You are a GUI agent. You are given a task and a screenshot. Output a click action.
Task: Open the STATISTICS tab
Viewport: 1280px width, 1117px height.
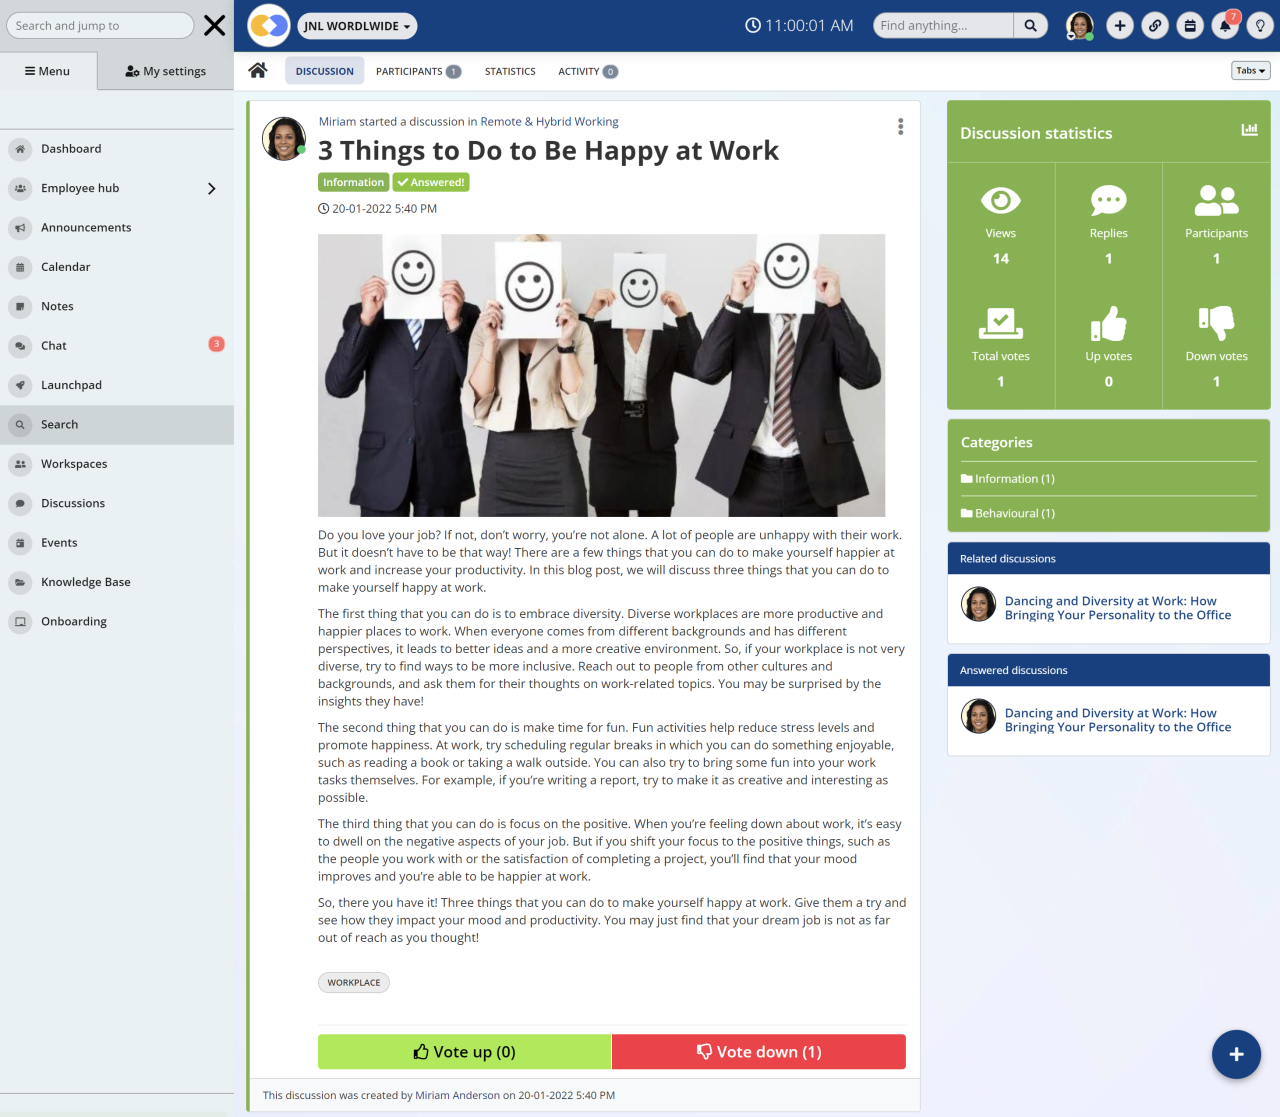510,70
